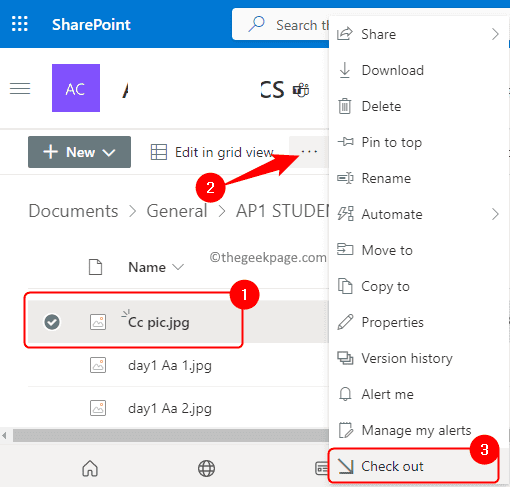Viewport: 510px width, 487px height.
Task: Click the file type column header icon
Action: click(95, 267)
